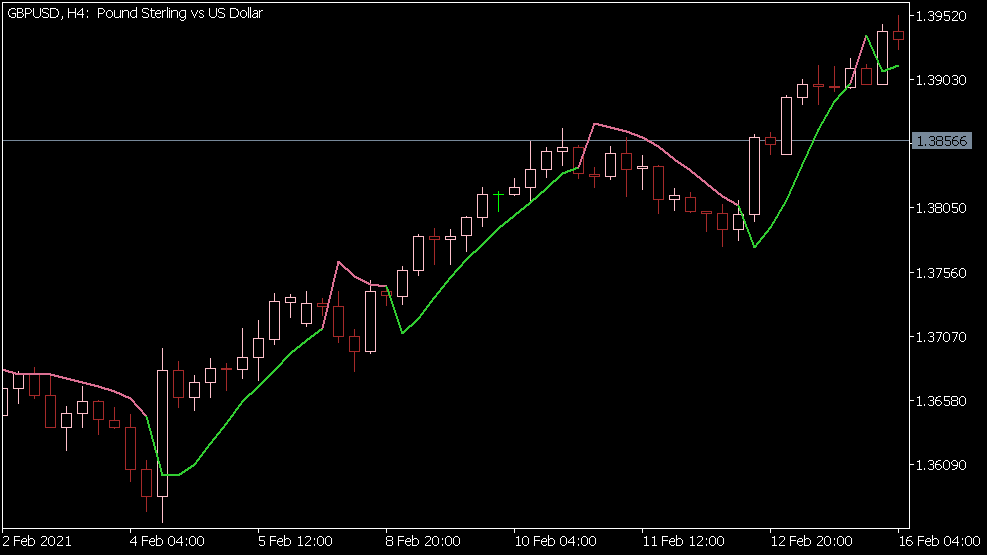Click the 1.36580 price axis label
Image resolution: width=987 pixels, height=555 pixels.
pos(941,401)
